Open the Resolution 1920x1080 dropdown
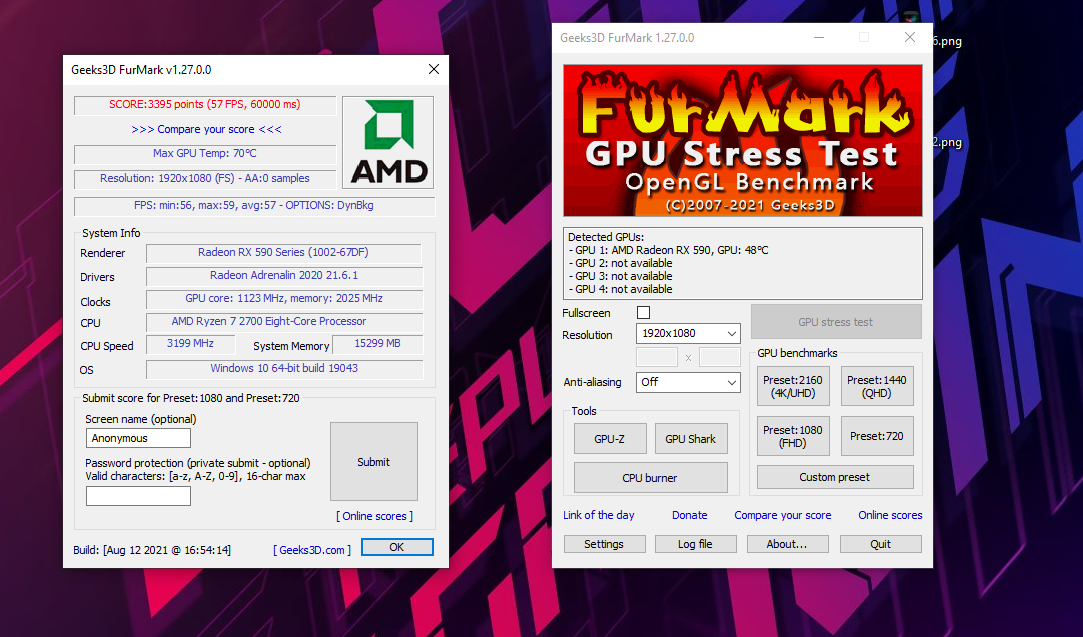The height and width of the screenshot is (637, 1083). coord(688,333)
